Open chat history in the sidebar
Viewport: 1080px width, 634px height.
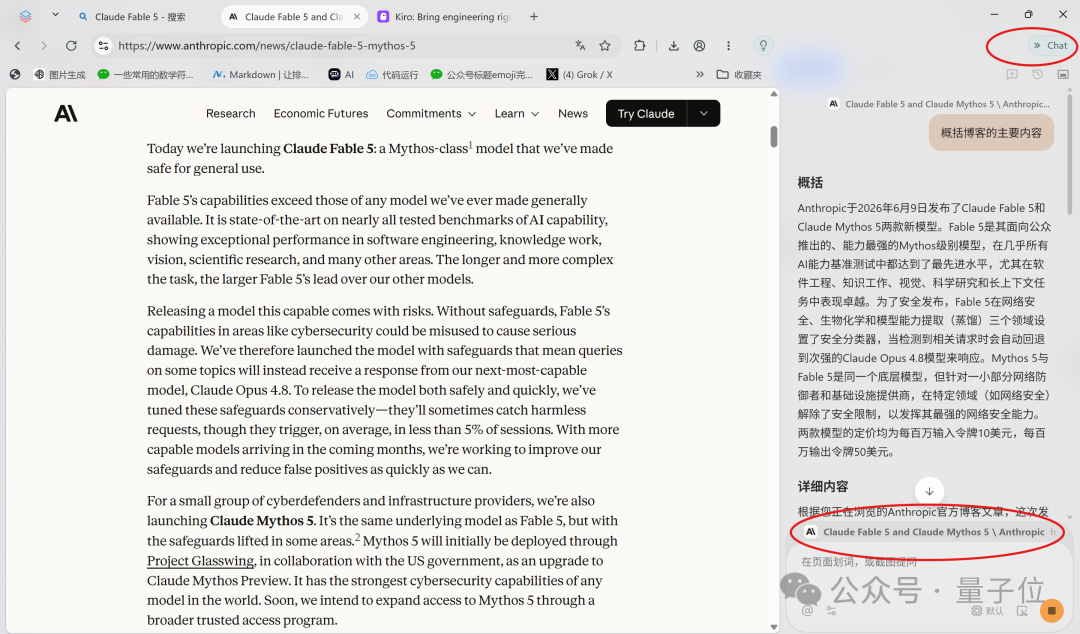1037,74
